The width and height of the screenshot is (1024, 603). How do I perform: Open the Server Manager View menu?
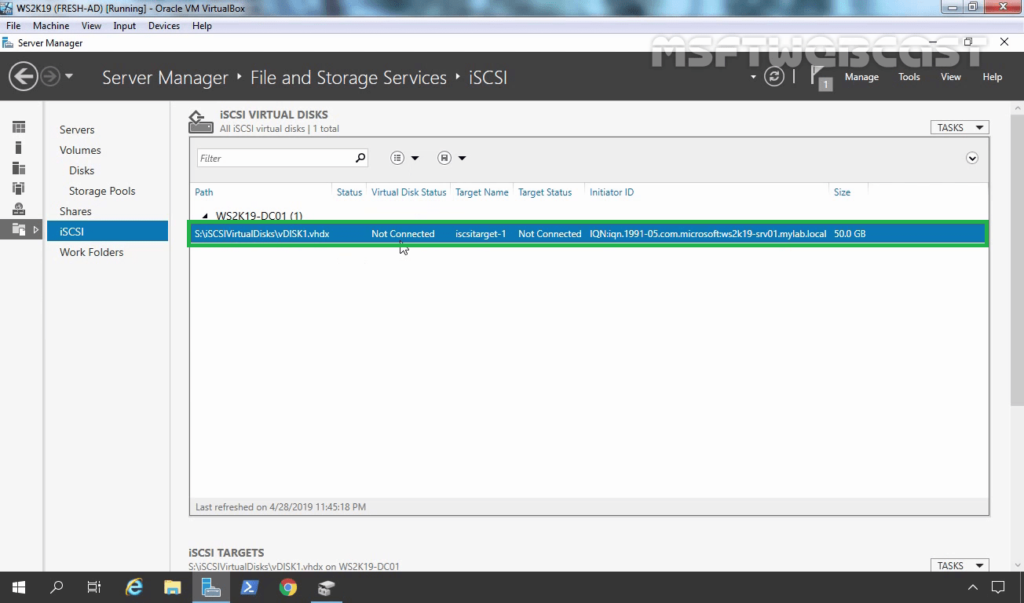[x=950, y=77]
